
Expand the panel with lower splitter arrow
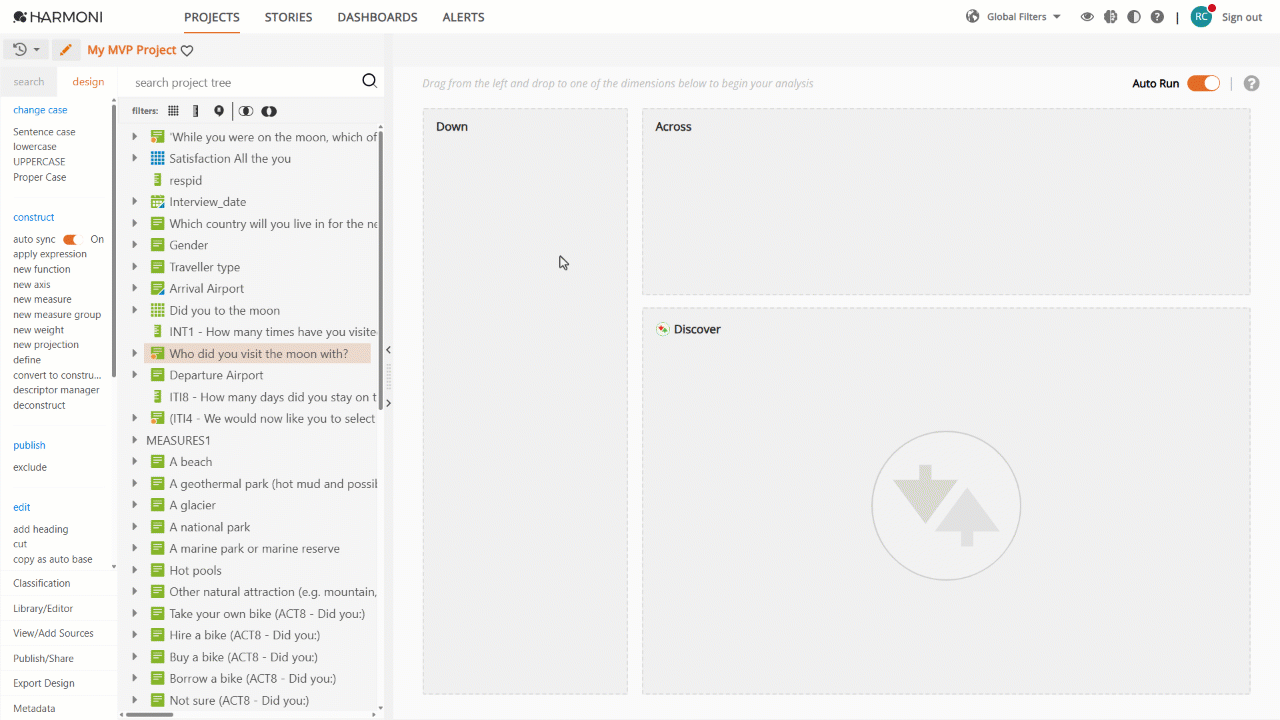tap(388, 403)
